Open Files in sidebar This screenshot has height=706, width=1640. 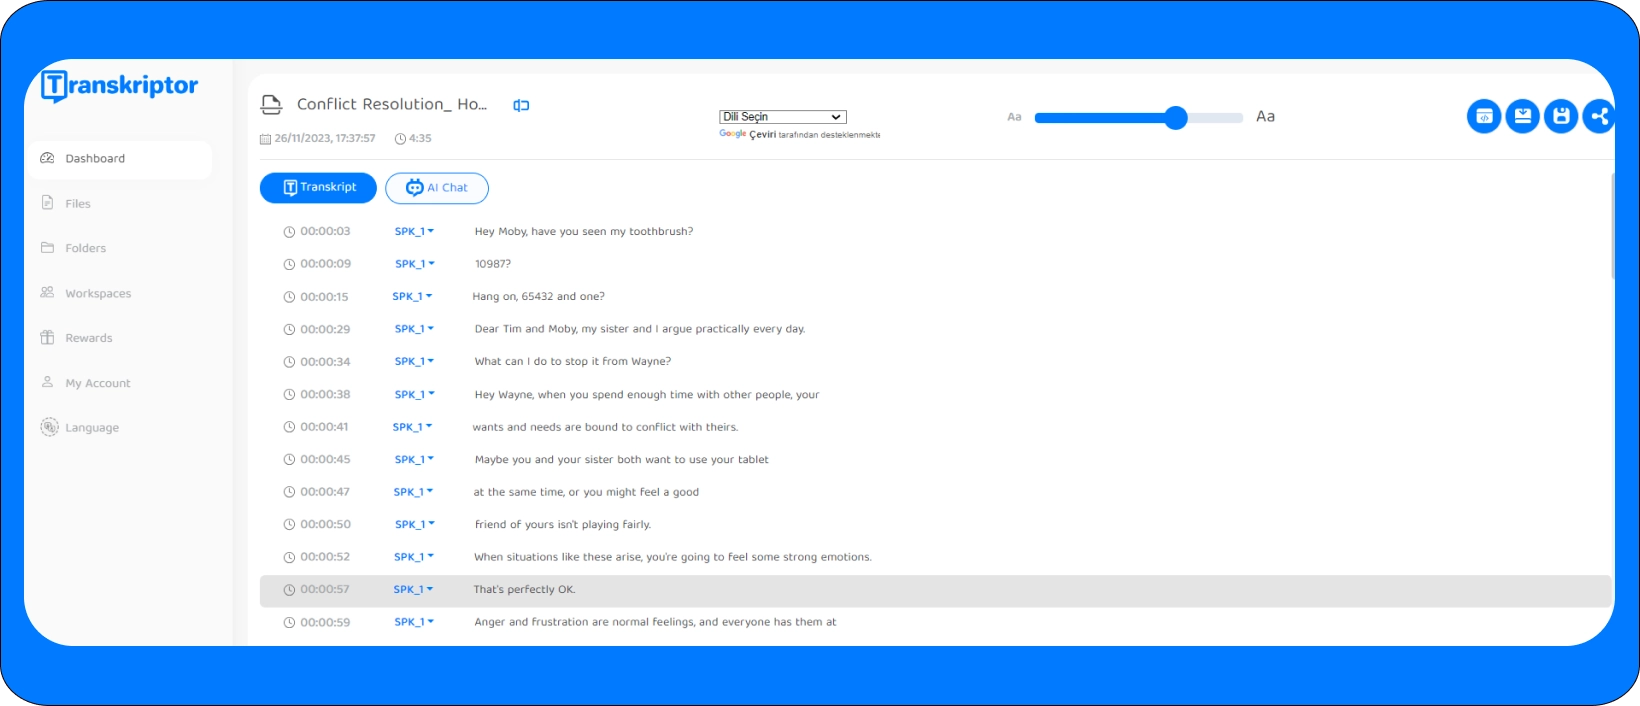point(65,203)
